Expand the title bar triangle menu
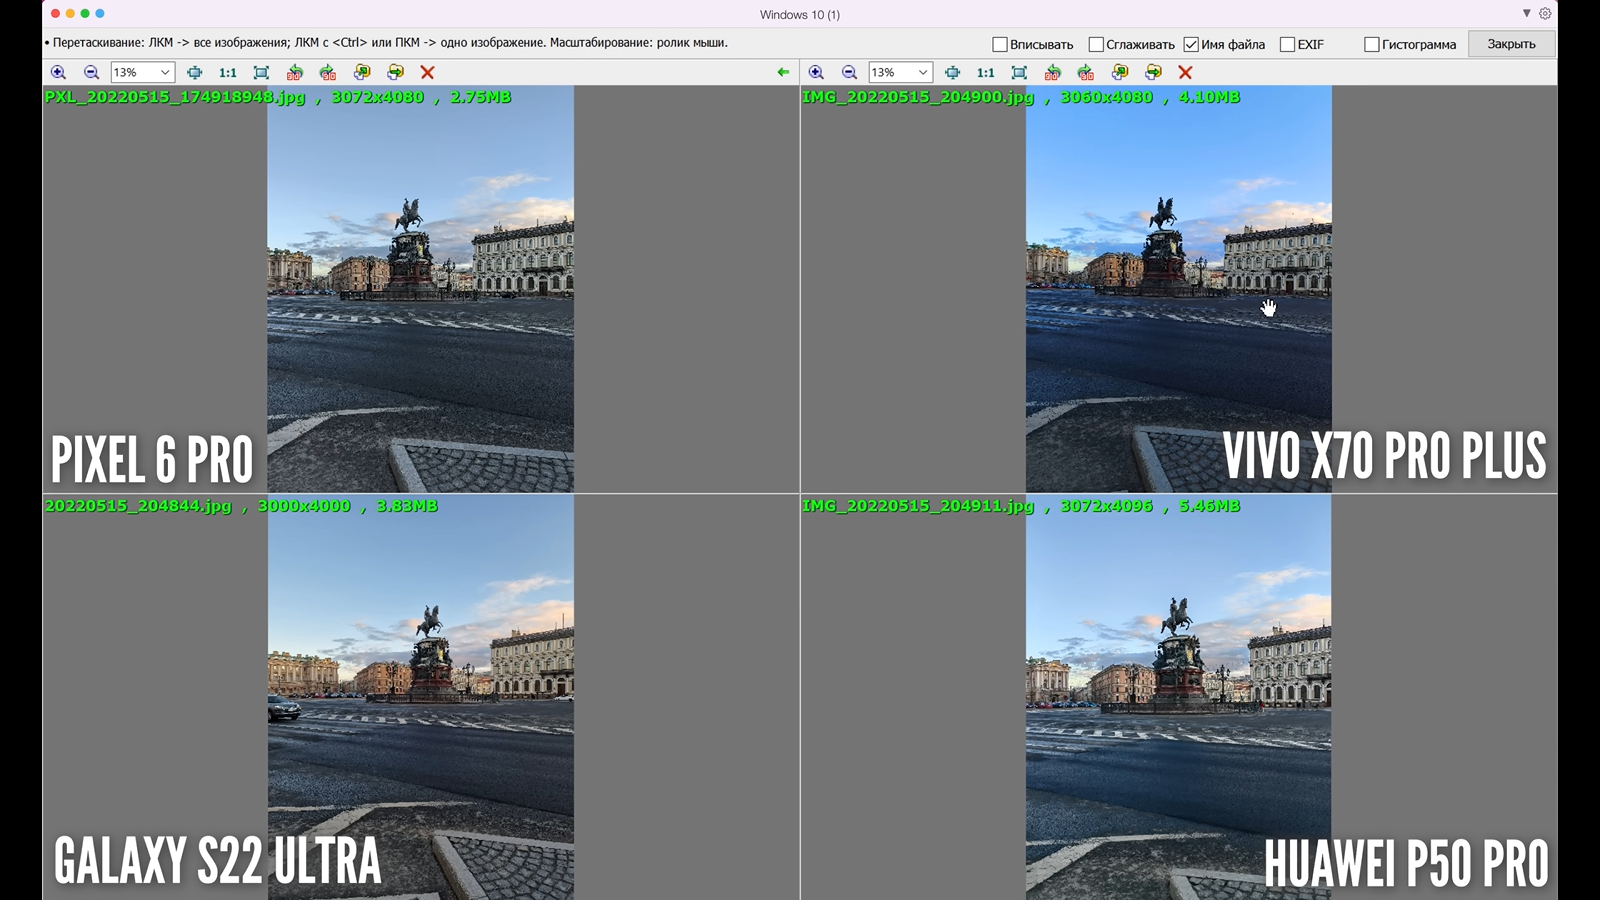 click(x=1526, y=14)
